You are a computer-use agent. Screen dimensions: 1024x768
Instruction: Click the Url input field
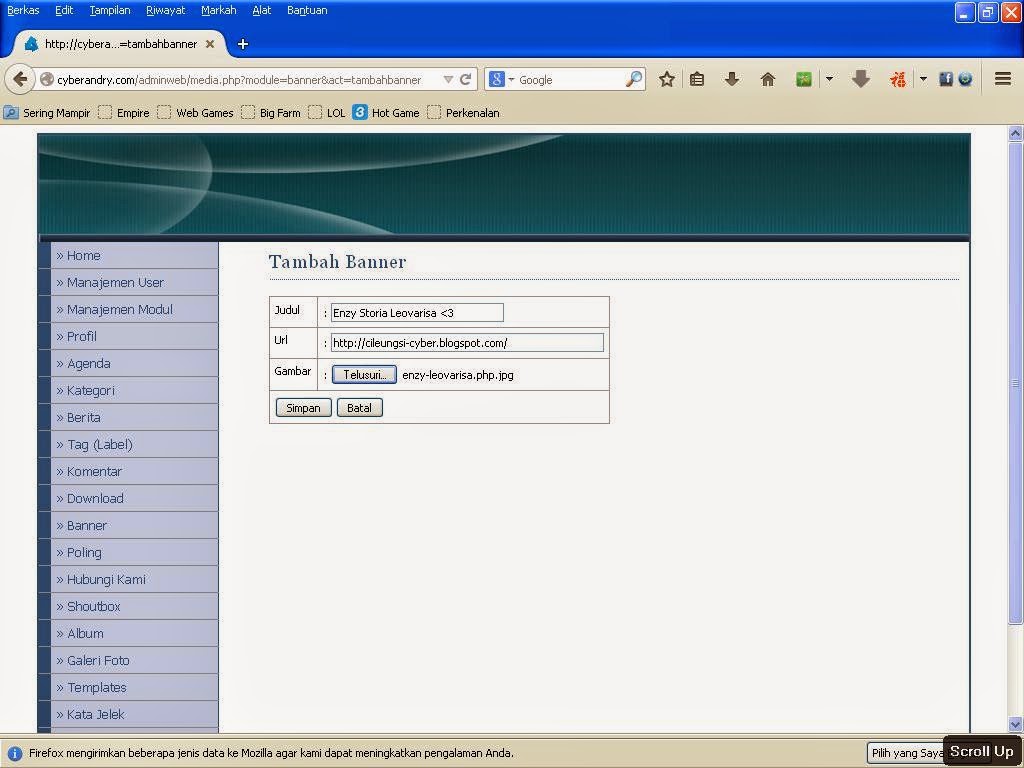[467, 343]
